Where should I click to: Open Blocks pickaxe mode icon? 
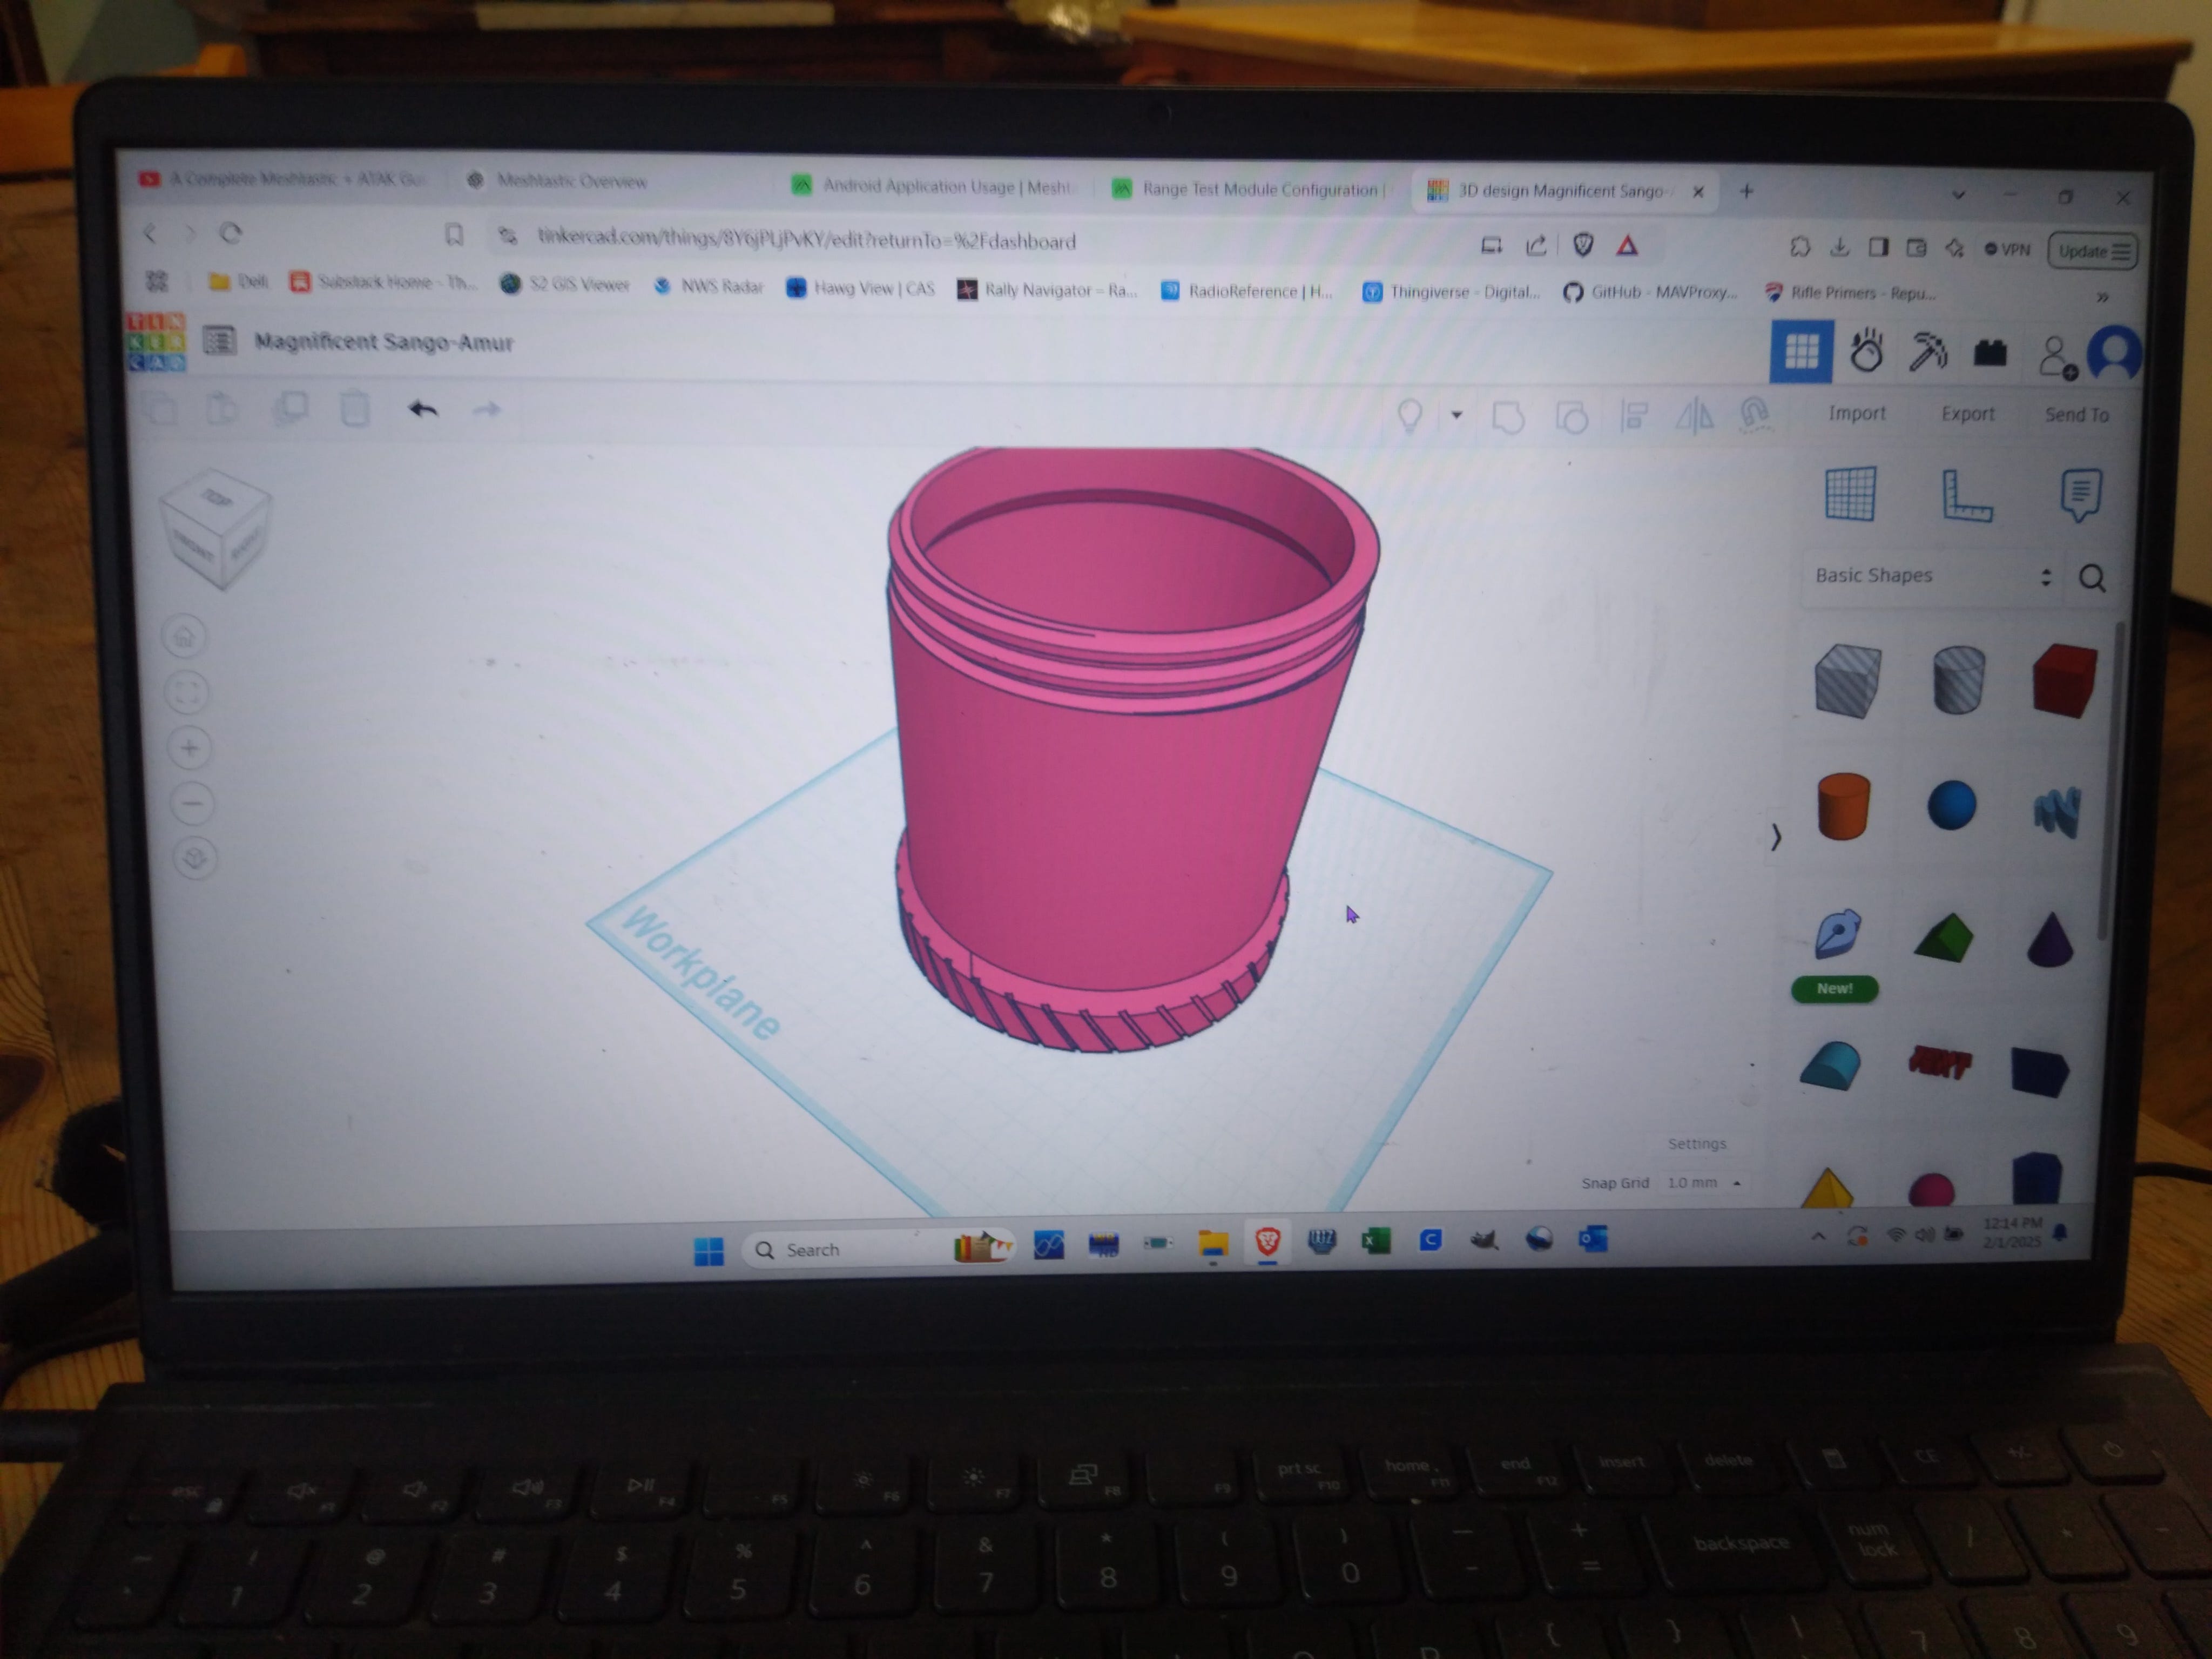pos(1927,352)
